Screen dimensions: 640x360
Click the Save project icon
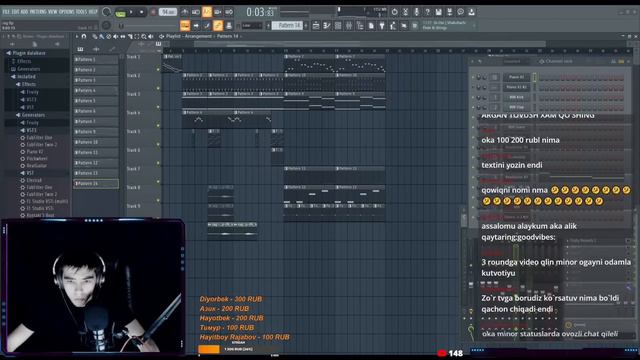[438, 12]
